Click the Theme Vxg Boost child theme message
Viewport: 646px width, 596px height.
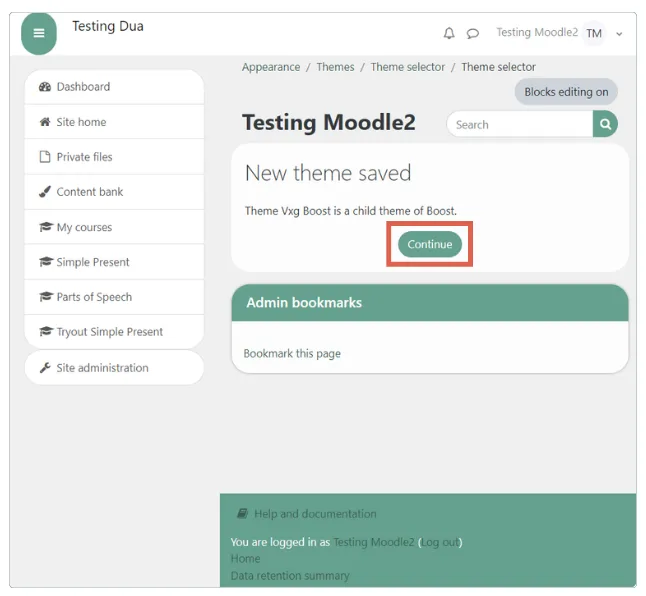(x=351, y=211)
